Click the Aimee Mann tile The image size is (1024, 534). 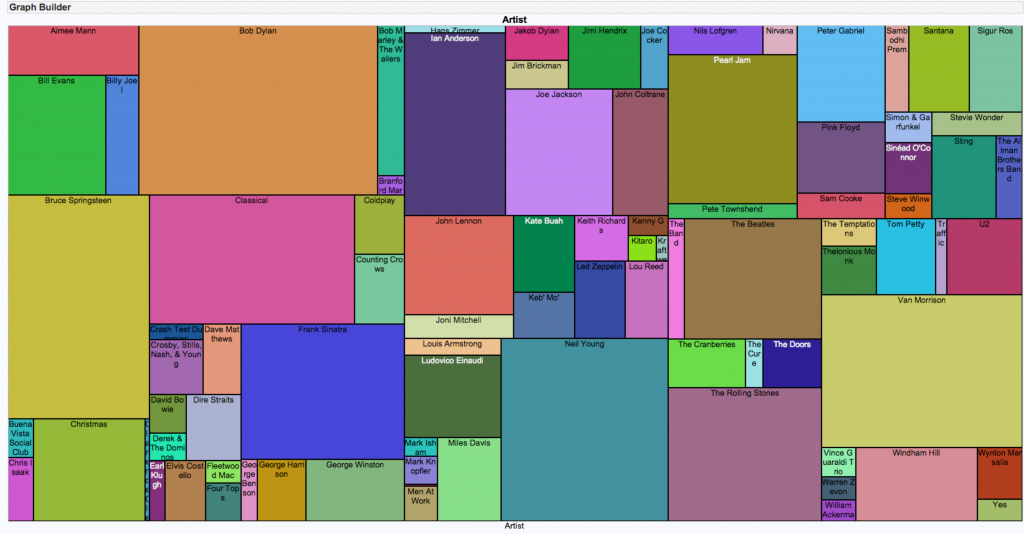73,50
